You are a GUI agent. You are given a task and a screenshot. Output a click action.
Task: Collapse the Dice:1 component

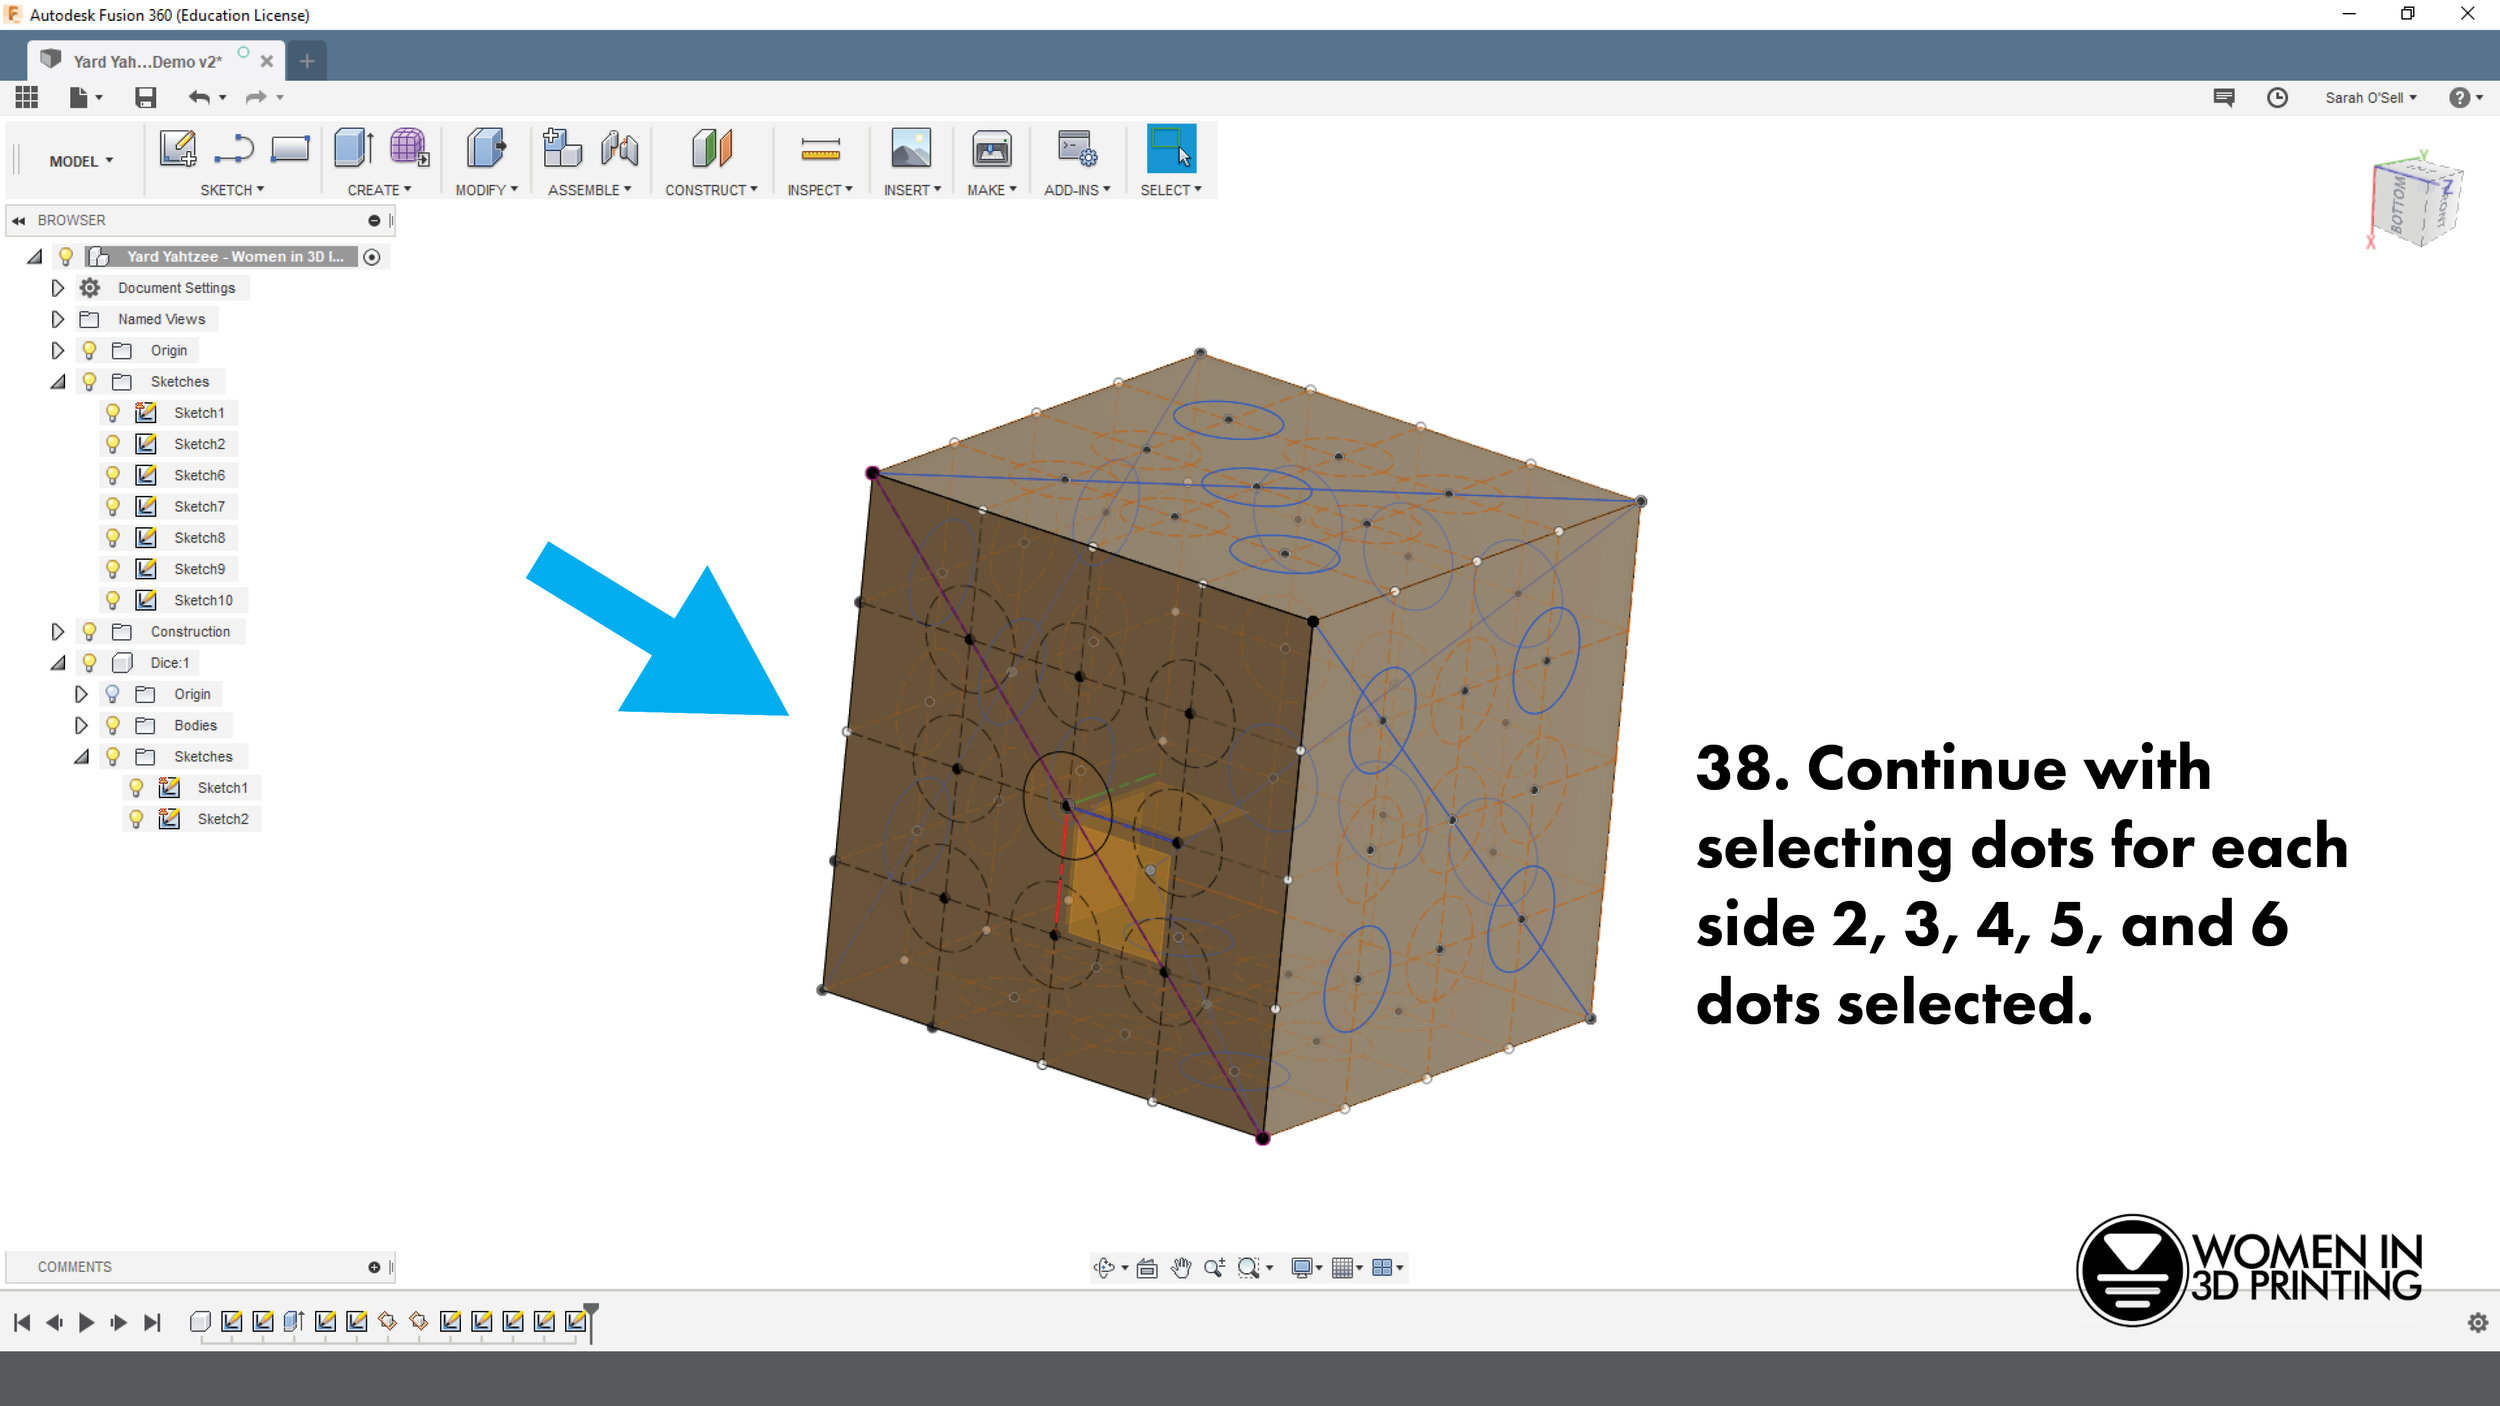point(58,662)
